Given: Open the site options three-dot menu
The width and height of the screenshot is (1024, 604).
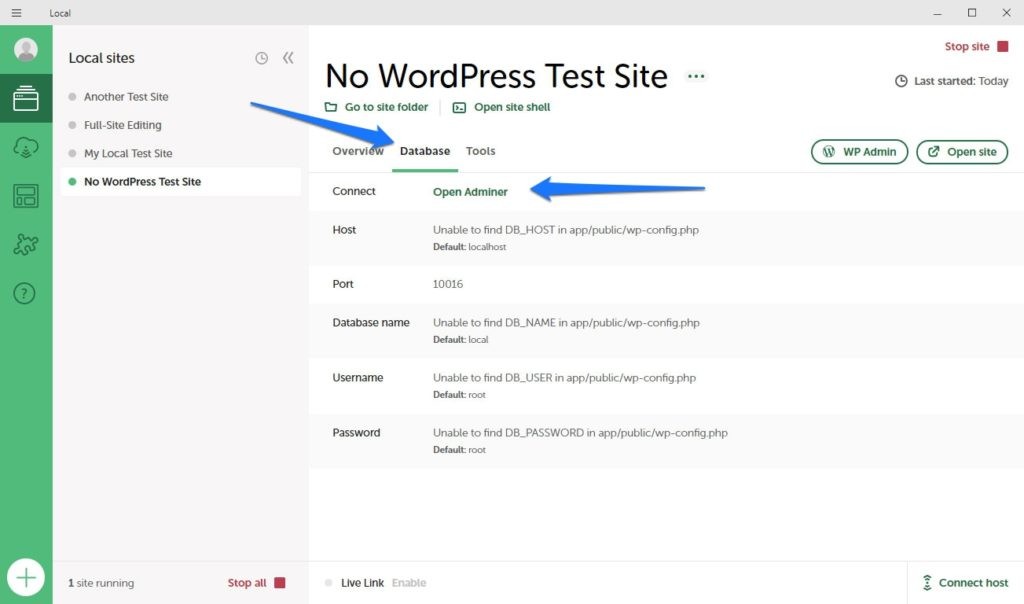Looking at the screenshot, I should [x=696, y=76].
